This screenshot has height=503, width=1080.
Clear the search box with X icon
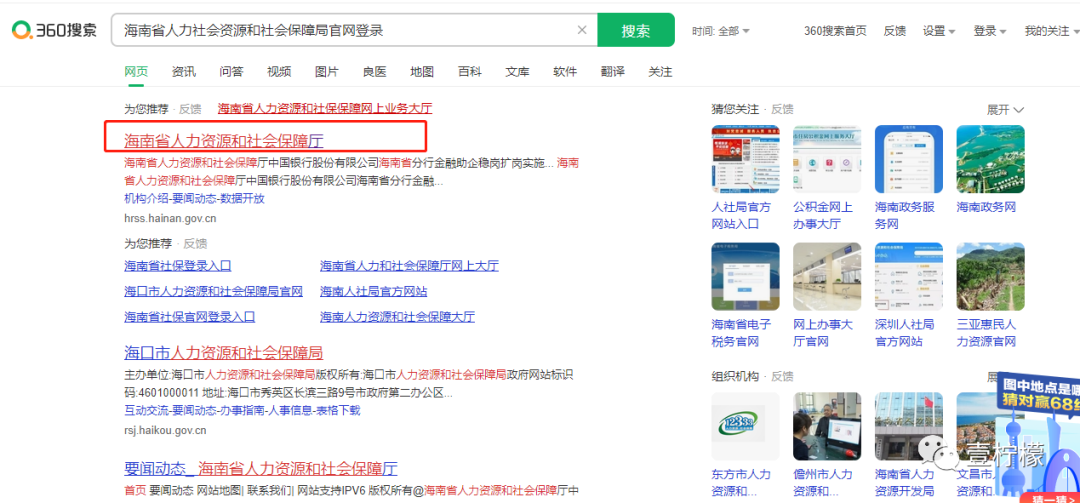tap(582, 30)
